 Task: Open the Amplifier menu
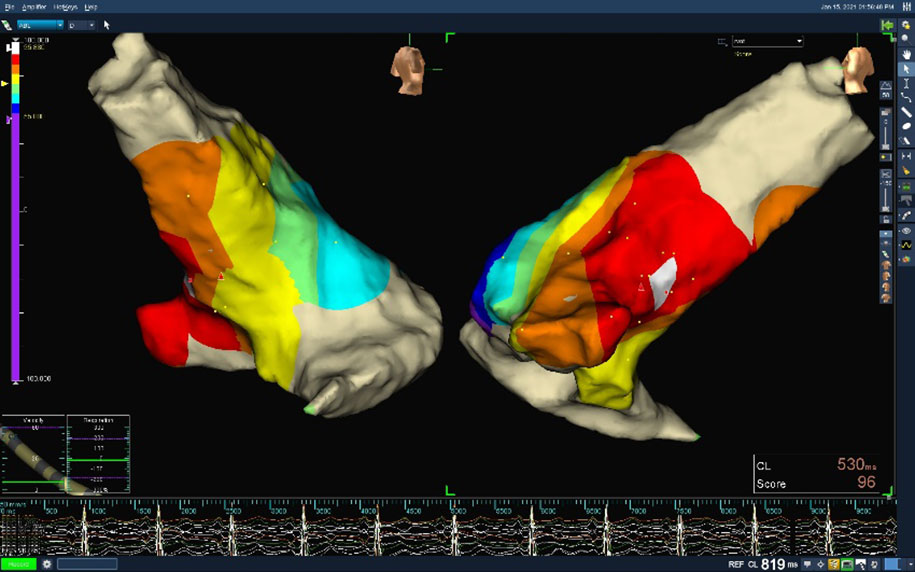click(x=36, y=6)
